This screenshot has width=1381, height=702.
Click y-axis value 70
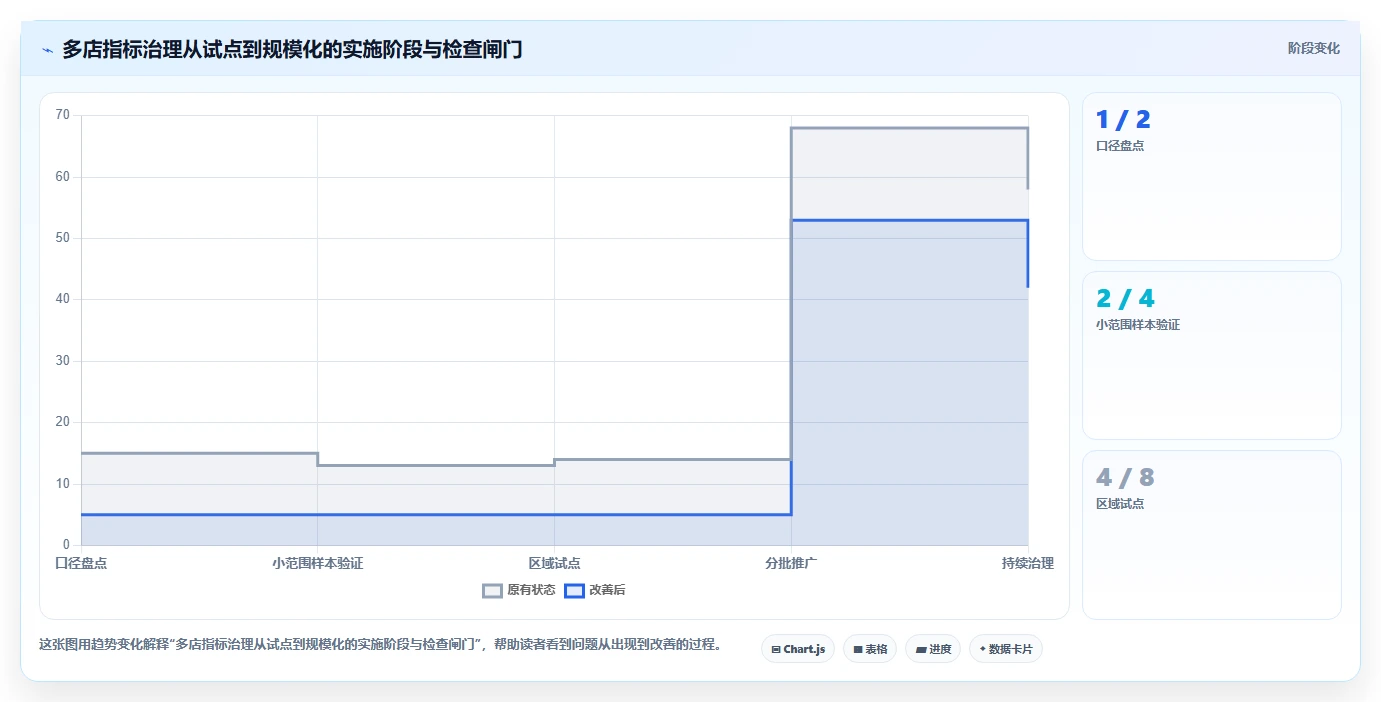click(63, 115)
